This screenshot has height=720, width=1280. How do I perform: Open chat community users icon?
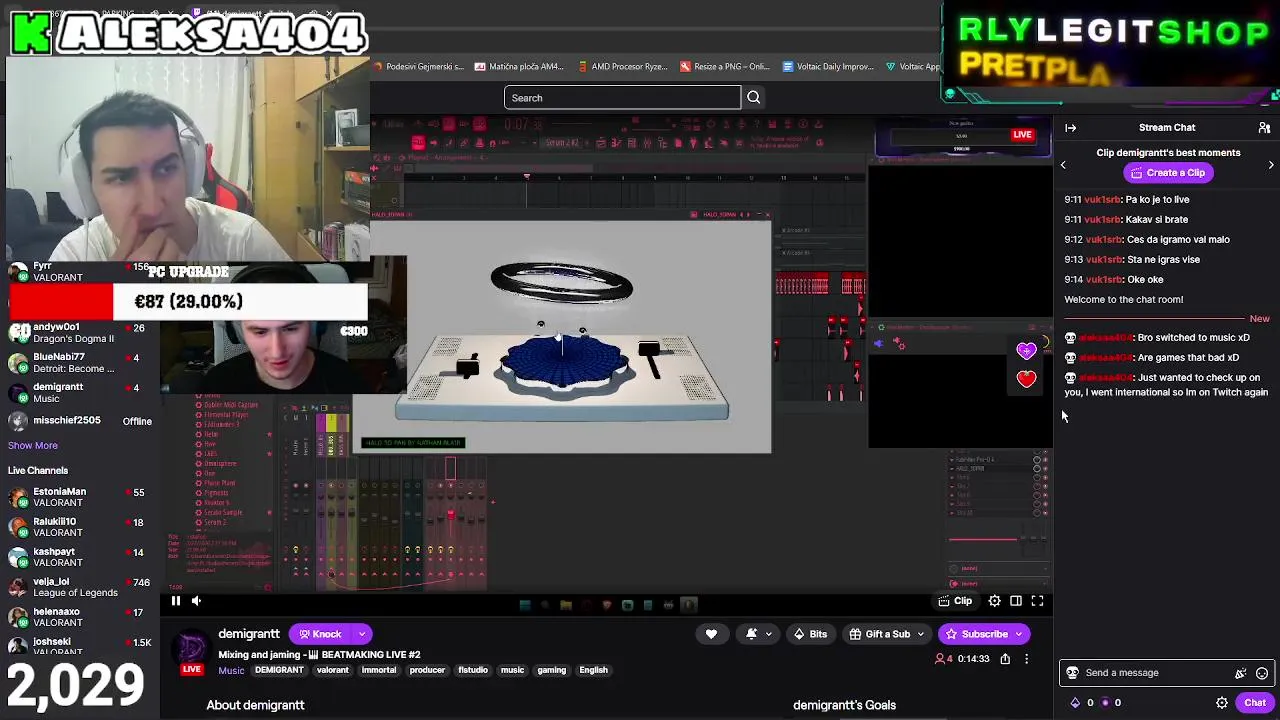[x=1264, y=128]
